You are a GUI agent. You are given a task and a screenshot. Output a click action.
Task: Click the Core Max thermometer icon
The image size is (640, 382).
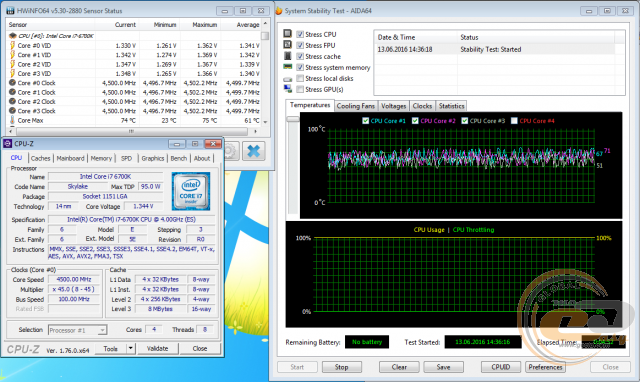click(13, 120)
